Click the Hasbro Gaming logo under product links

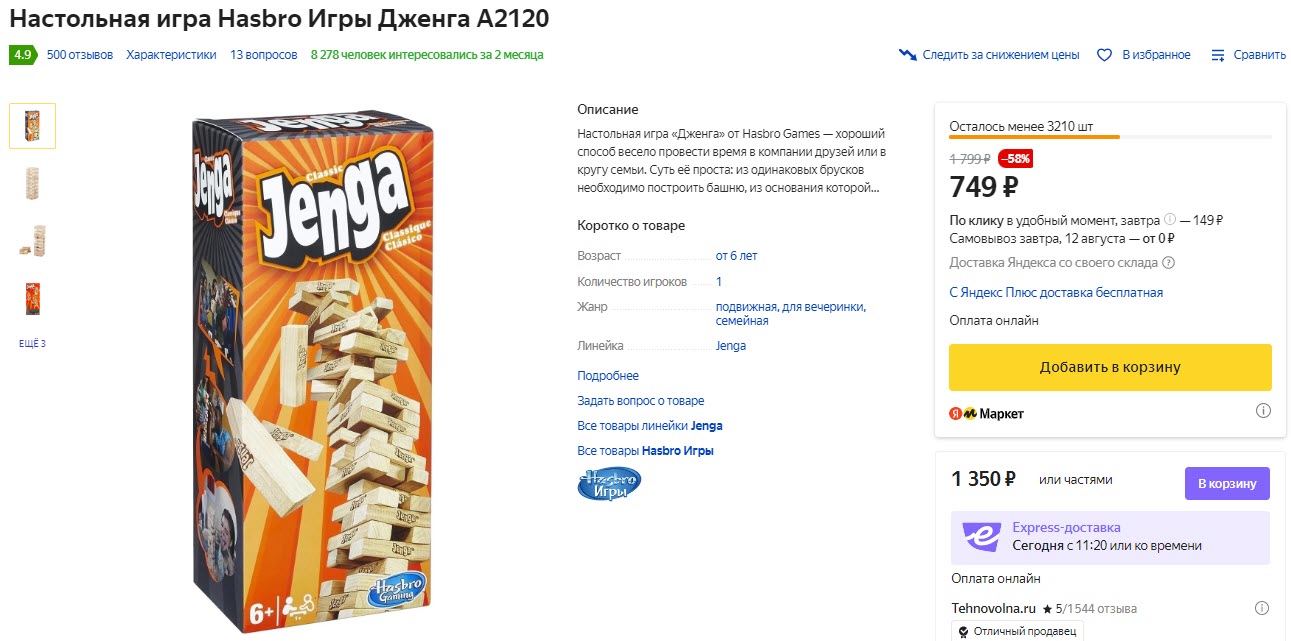609,483
